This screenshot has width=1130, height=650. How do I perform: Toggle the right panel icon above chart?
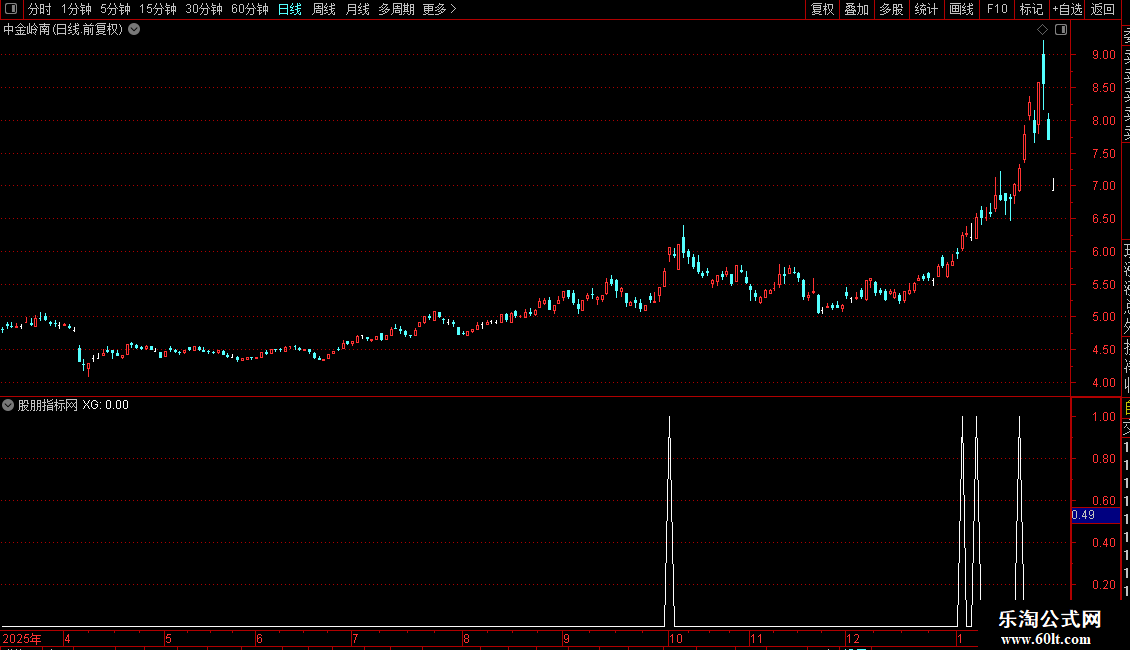tap(1061, 30)
